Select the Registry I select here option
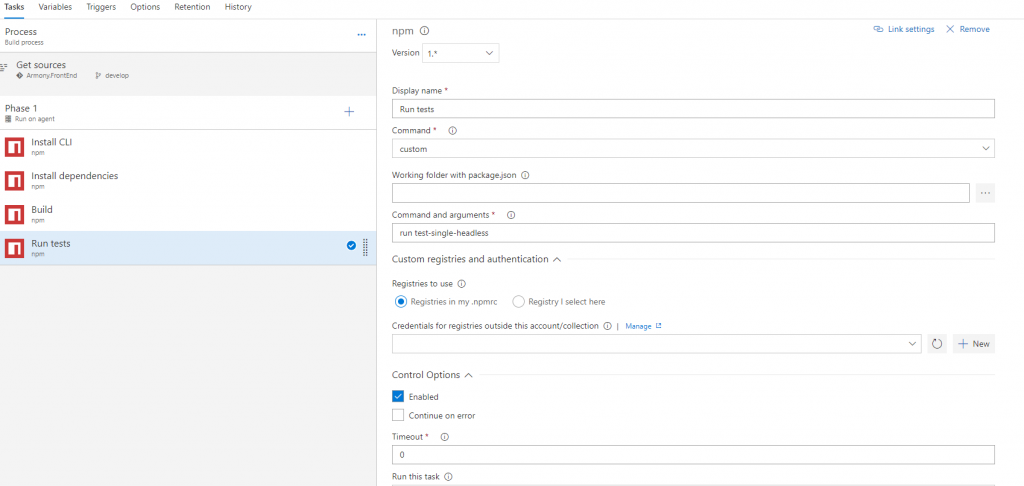 pos(519,301)
